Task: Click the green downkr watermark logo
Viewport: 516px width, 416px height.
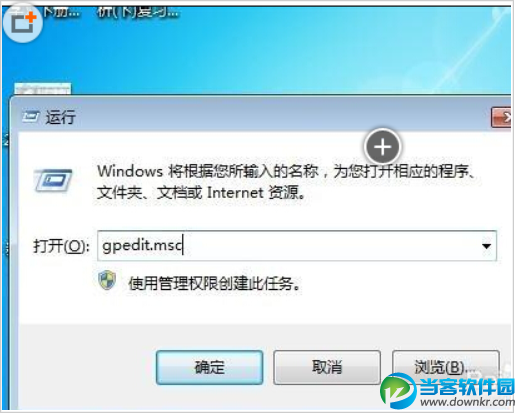Action: click(x=398, y=391)
